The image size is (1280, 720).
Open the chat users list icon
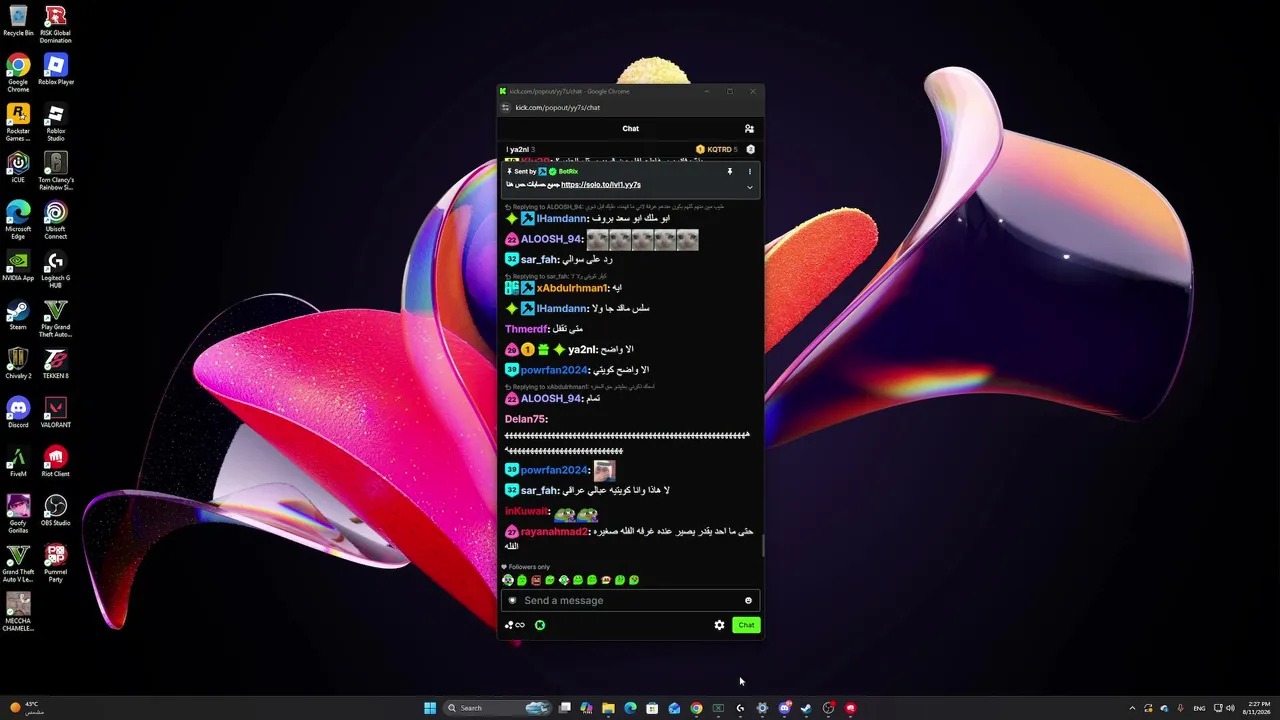click(x=749, y=128)
